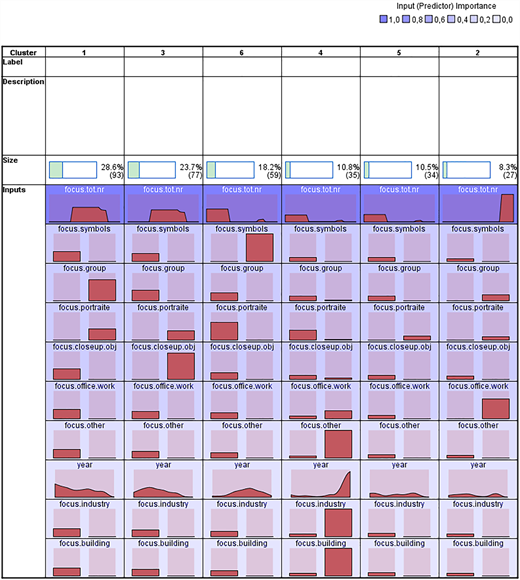The height and width of the screenshot is (580, 520).
Task: Select focus.closeup.obj cell in cluster 3
Action: pyautogui.click(x=163, y=362)
